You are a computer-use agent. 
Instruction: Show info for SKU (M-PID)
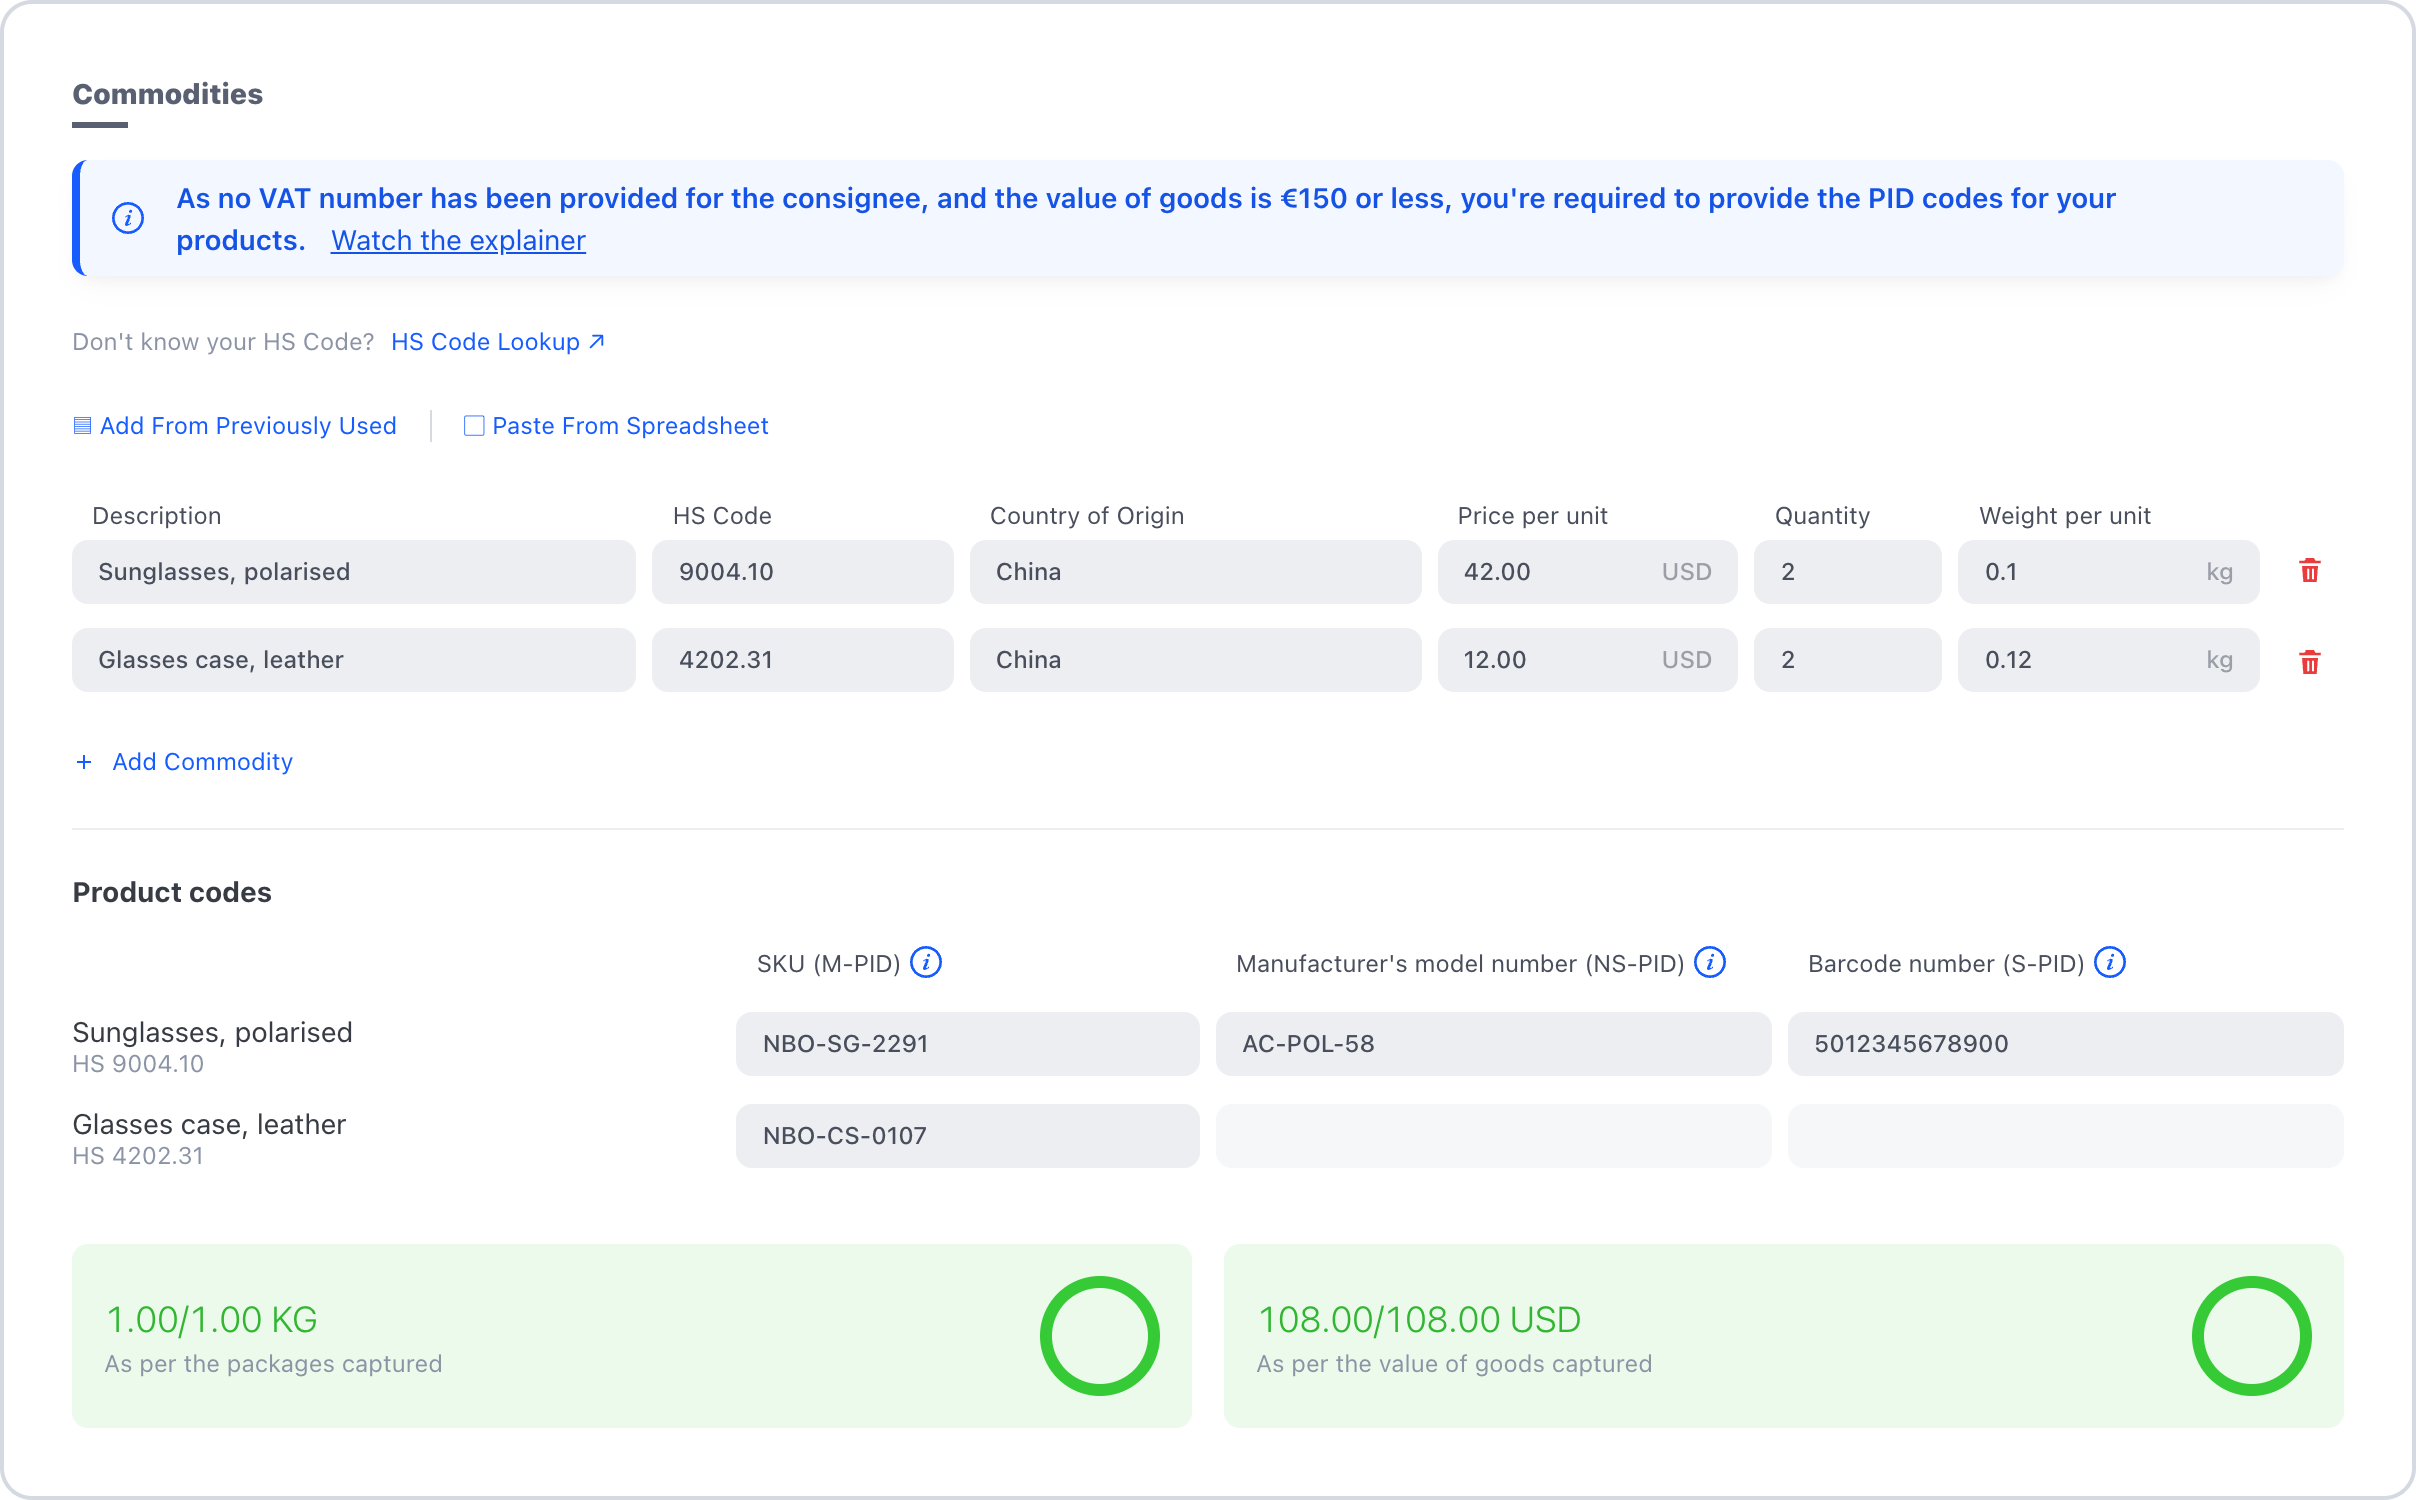pyautogui.click(x=926, y=962)
